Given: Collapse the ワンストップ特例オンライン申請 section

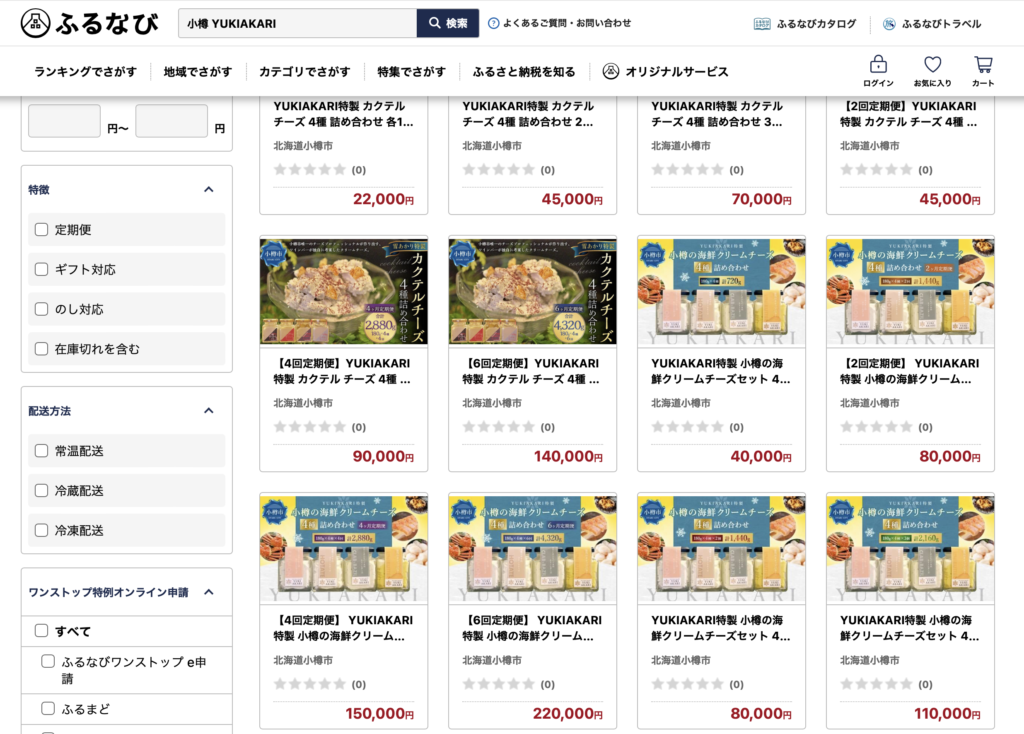Looking at the screenshot, I should pyautogui.click(x=209, y=592).
